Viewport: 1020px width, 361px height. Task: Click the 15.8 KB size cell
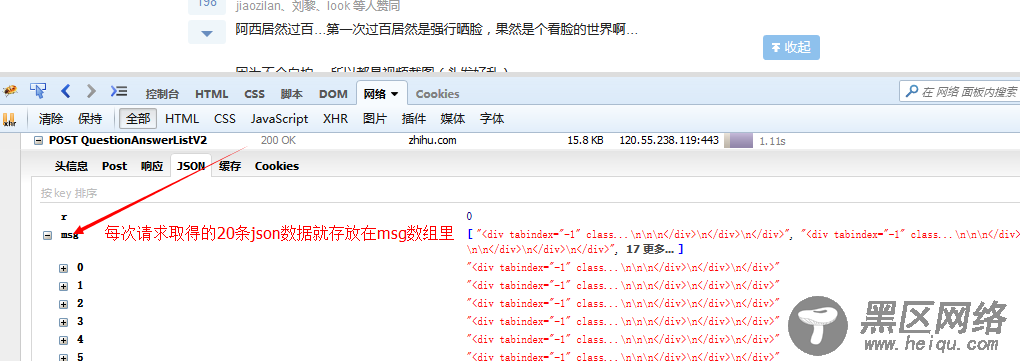pos(585,140)
